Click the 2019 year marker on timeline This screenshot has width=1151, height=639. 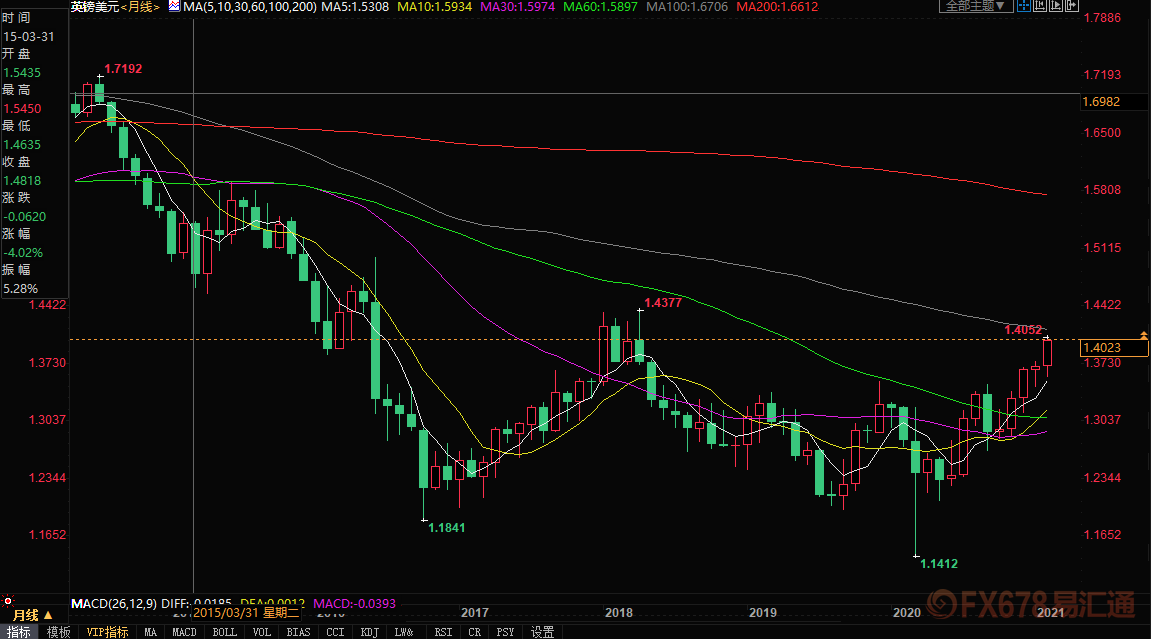(x=763, y=613)
